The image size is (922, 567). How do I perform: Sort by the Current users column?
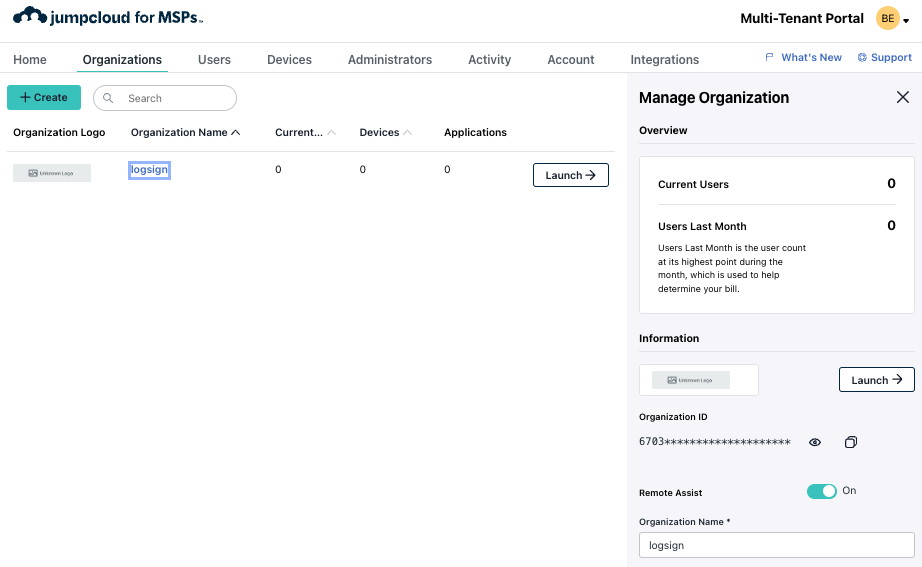[305, 132]
